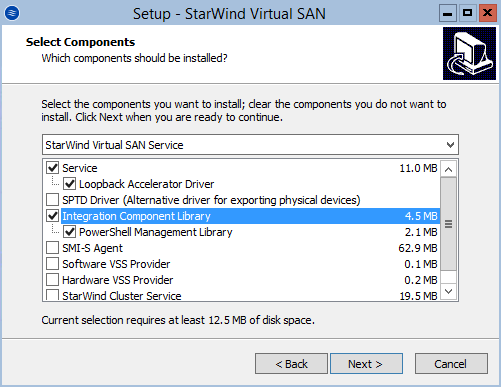Select 'Software VSS Provider' label

tap(116, 264)
